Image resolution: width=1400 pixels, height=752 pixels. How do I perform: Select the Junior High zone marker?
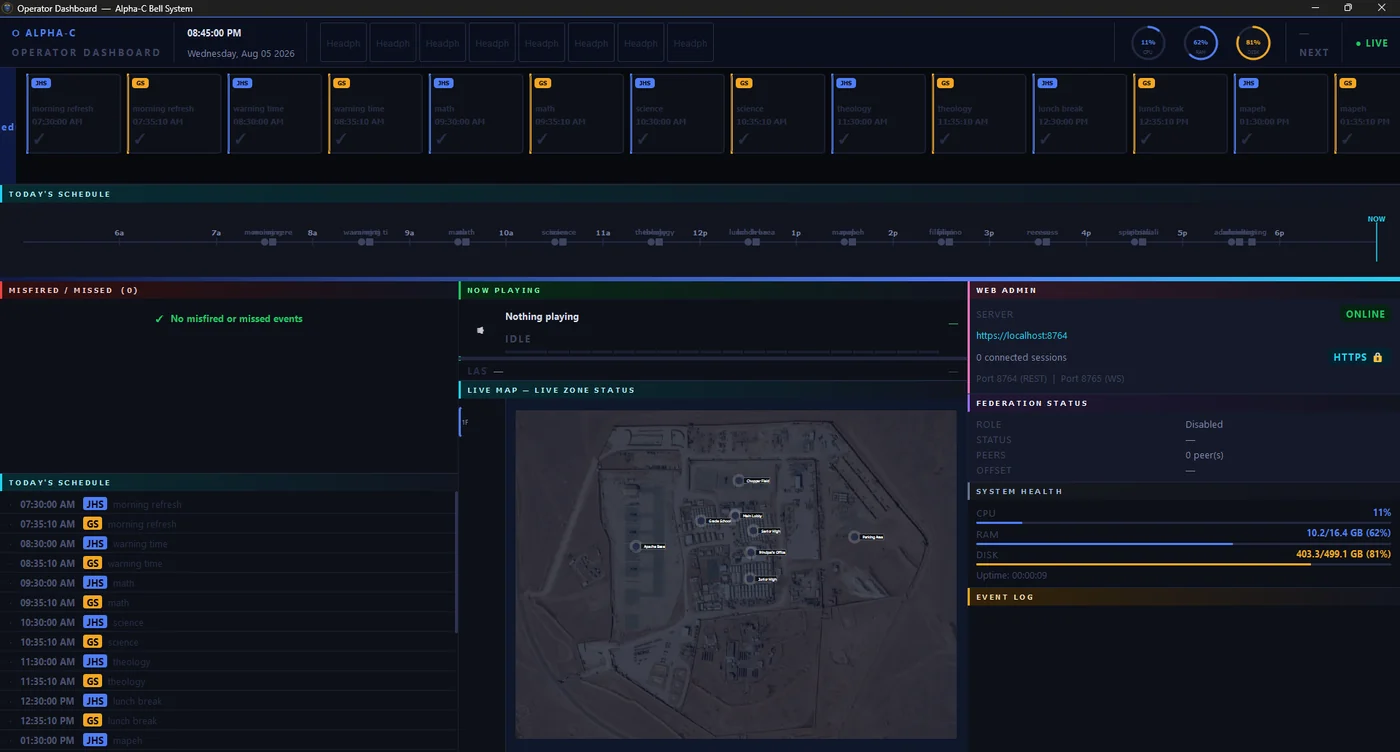tap(749, 579)
